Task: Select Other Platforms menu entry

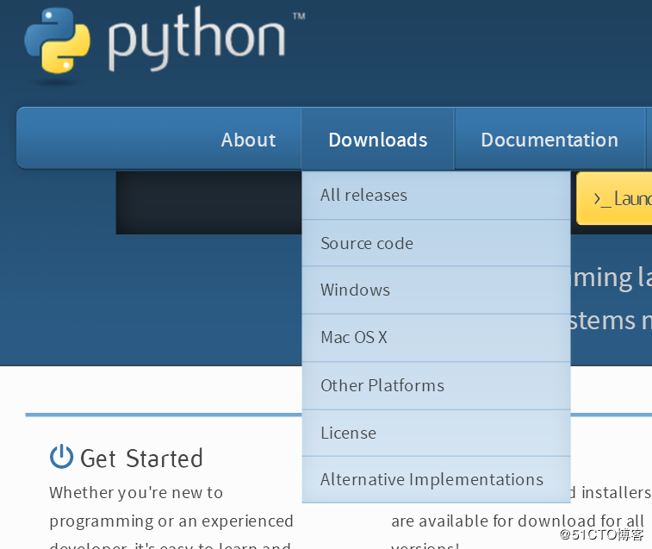Action: tap(436, 386)
